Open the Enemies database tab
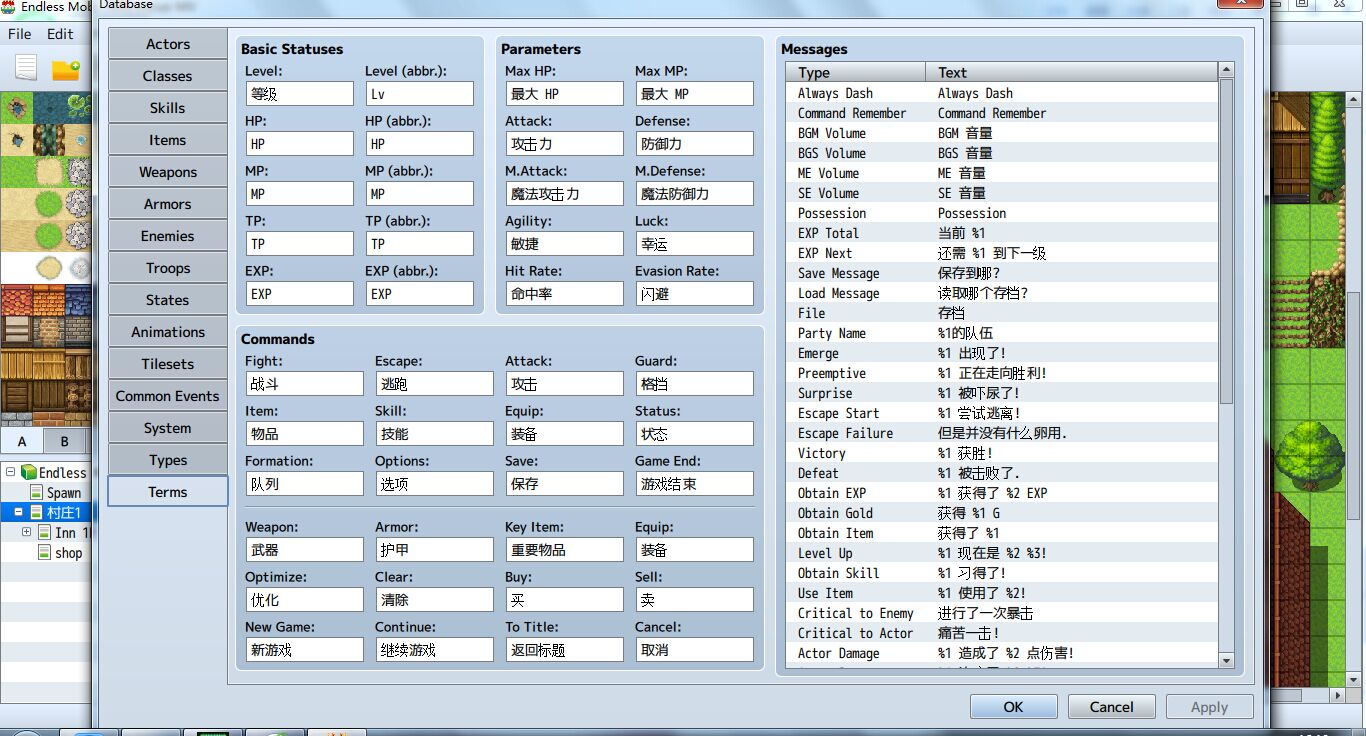 point(168,236)
